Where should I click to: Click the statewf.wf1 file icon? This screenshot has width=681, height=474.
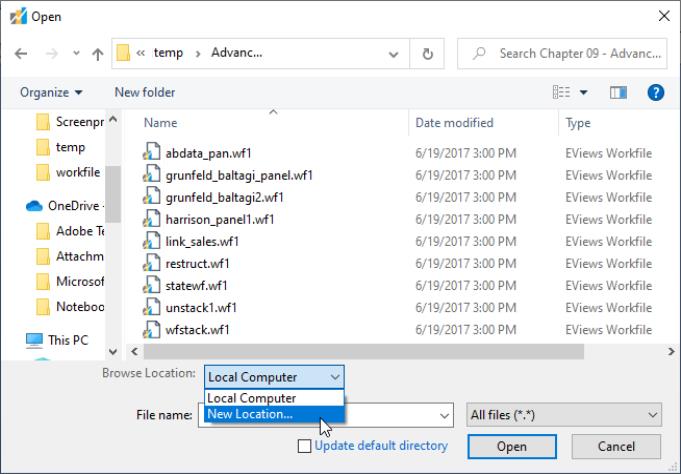(152, 285)
